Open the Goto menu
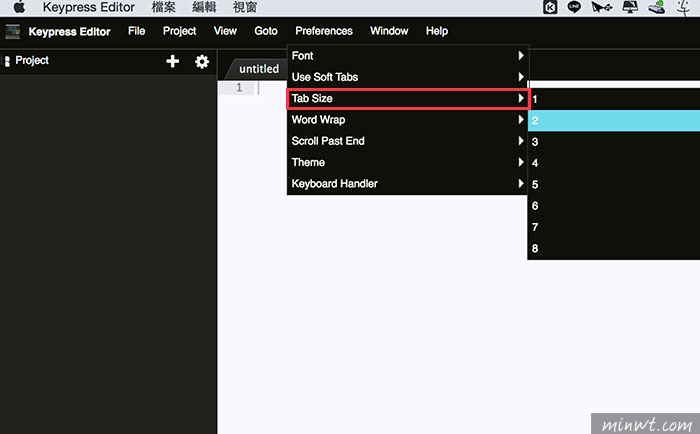Screen dimensions: 700x434 point(266,31)
